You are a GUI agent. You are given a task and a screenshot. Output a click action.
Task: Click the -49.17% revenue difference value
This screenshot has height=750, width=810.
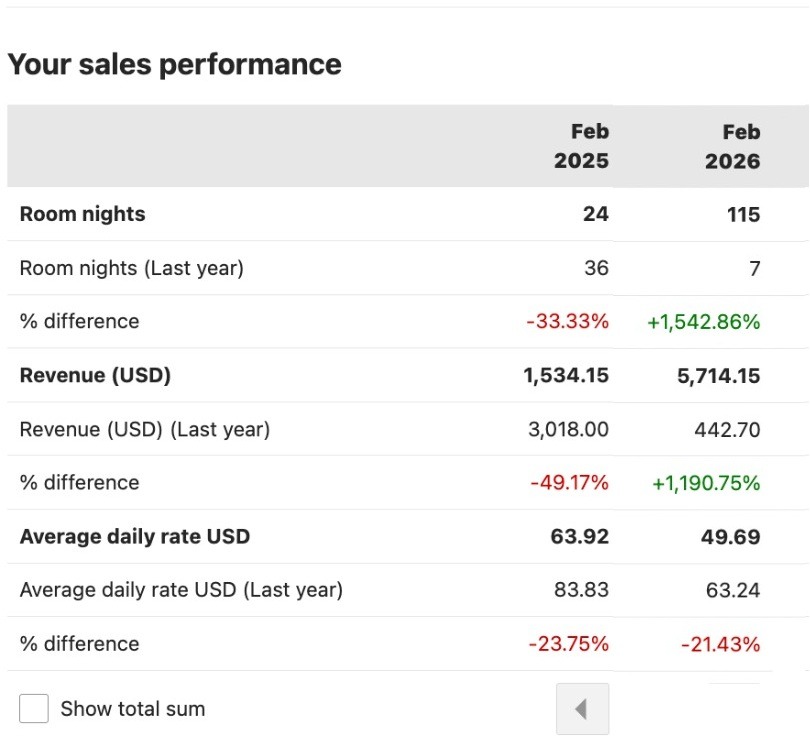pos(569,483)
